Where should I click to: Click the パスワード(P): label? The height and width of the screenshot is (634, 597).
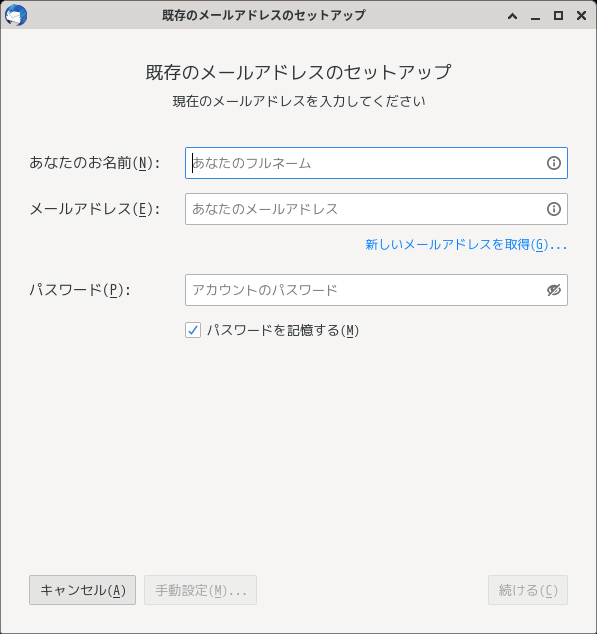80,290
